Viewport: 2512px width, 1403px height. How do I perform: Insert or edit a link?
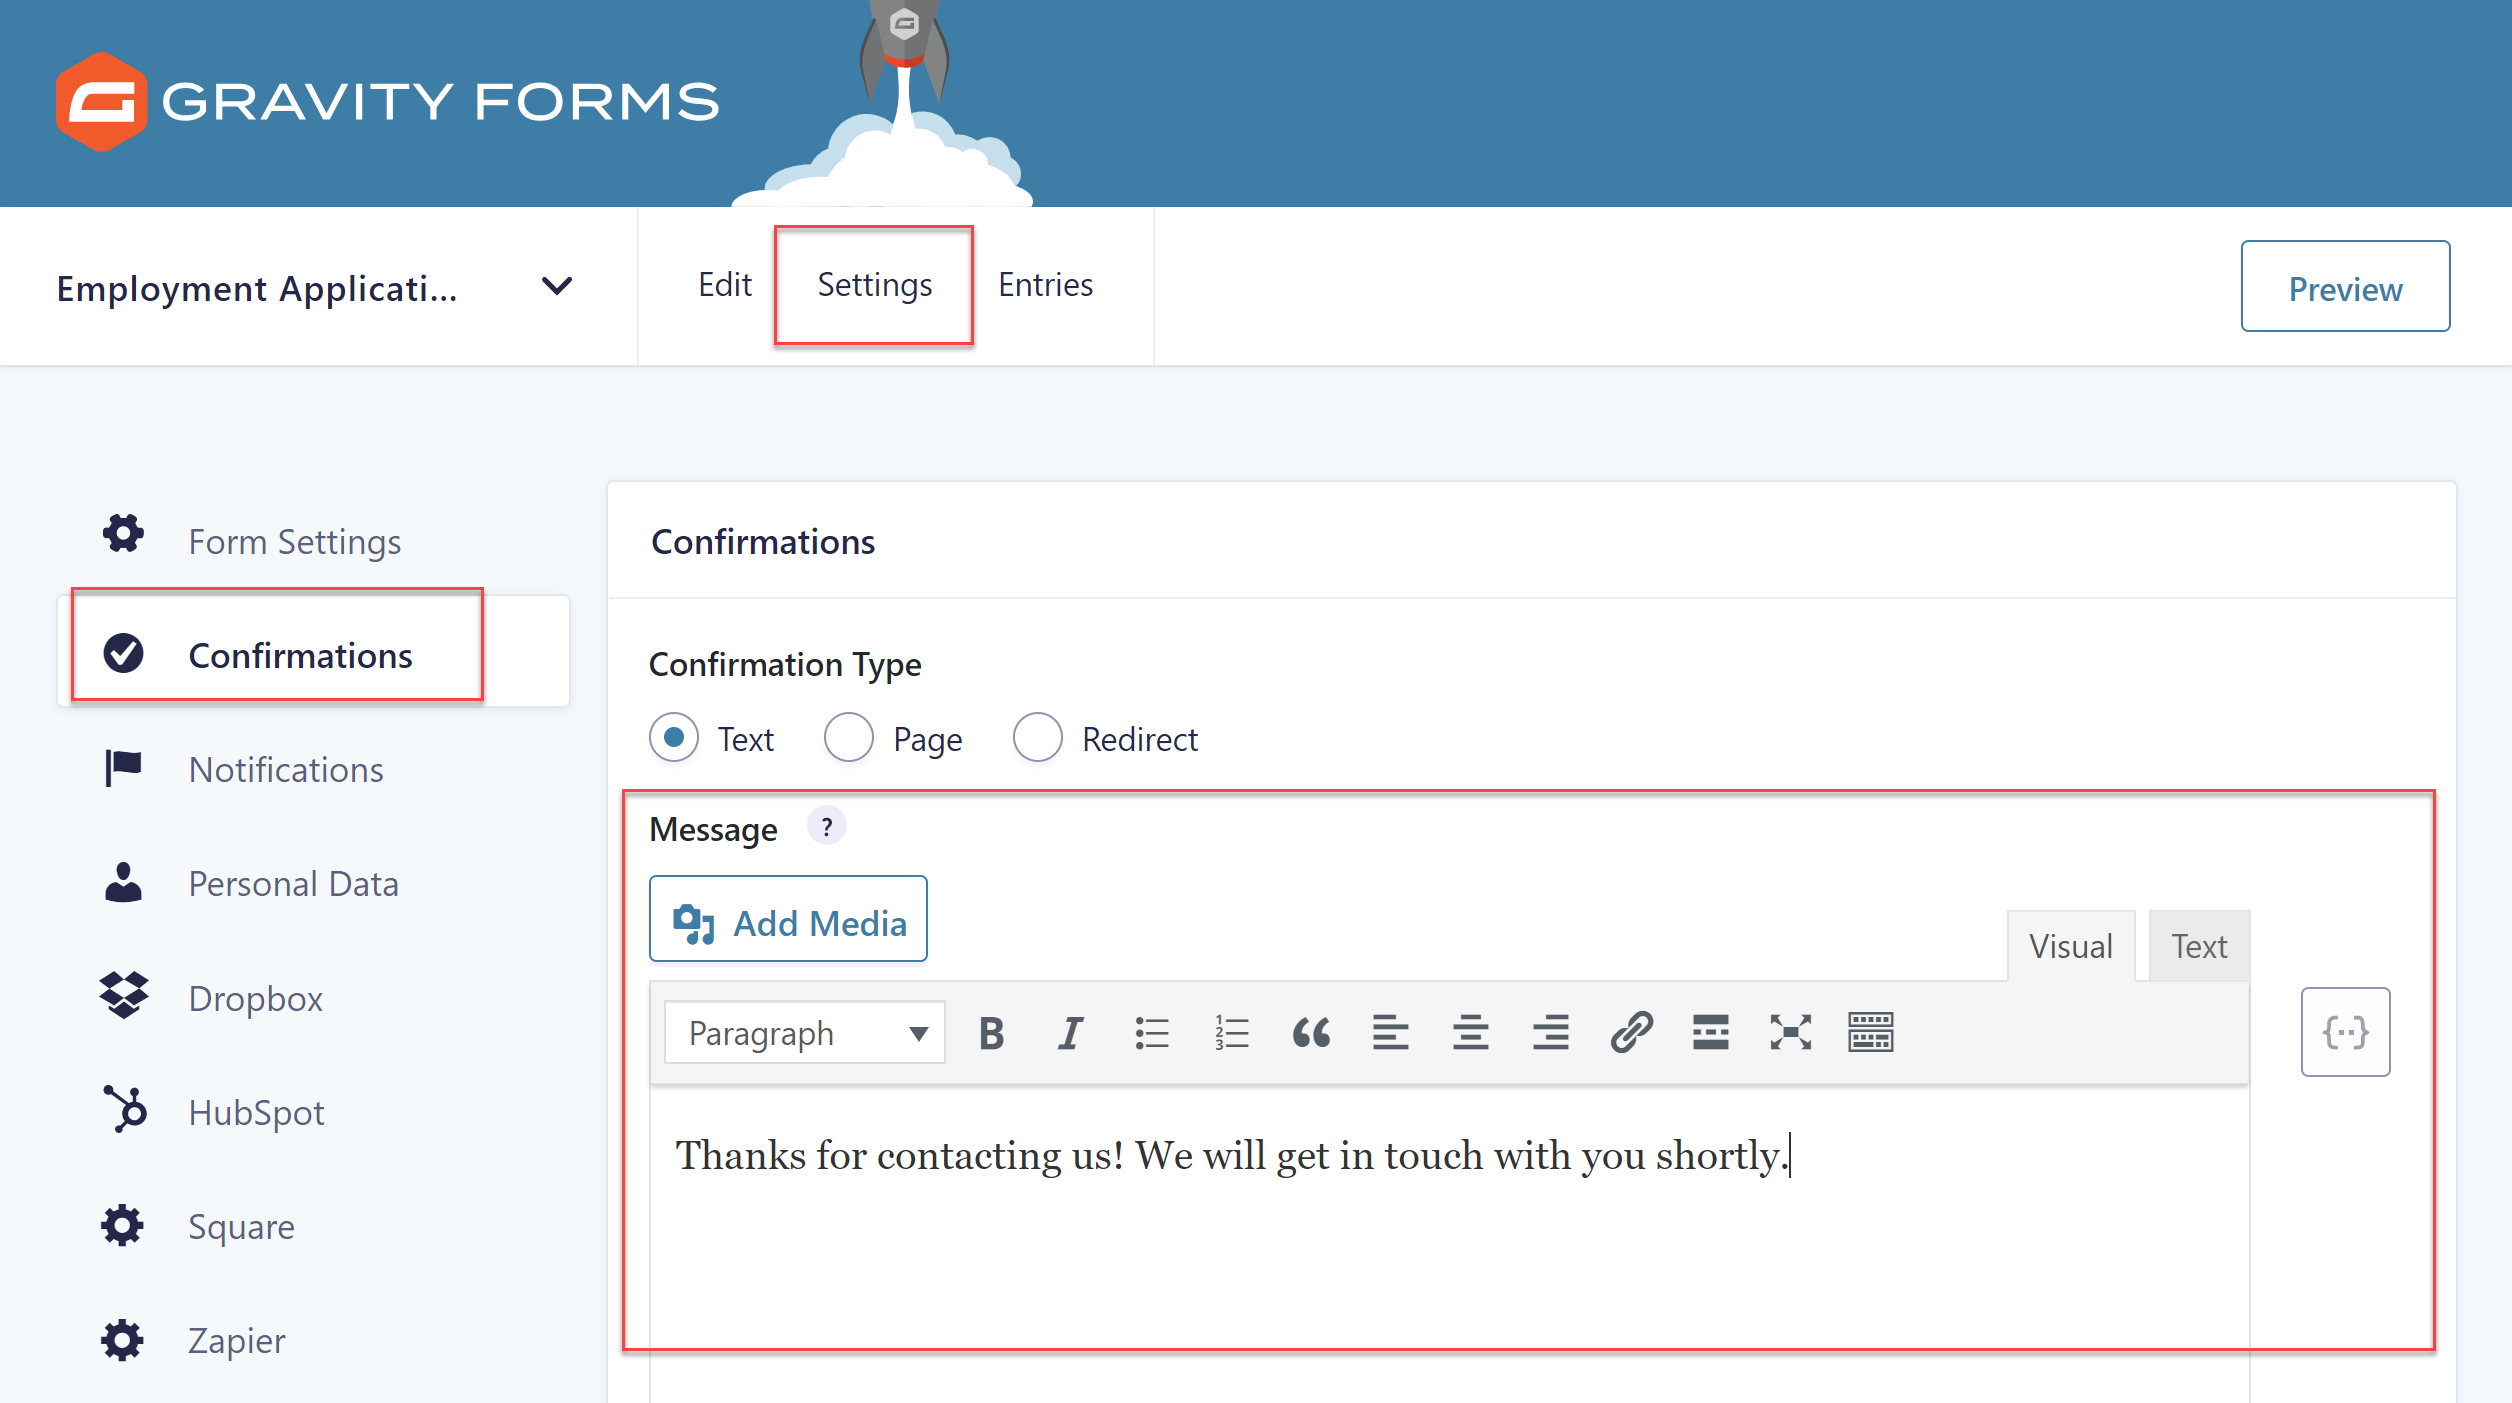click(1631, 1033)
